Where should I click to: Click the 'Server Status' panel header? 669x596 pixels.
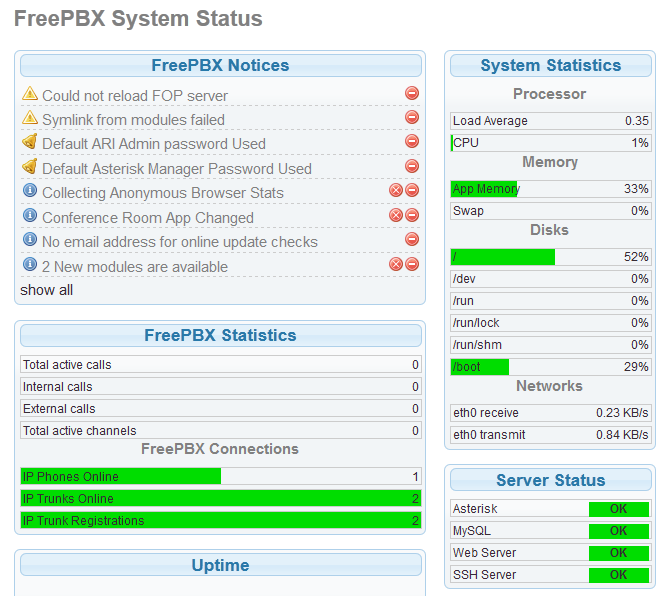(x=550, y=480)
